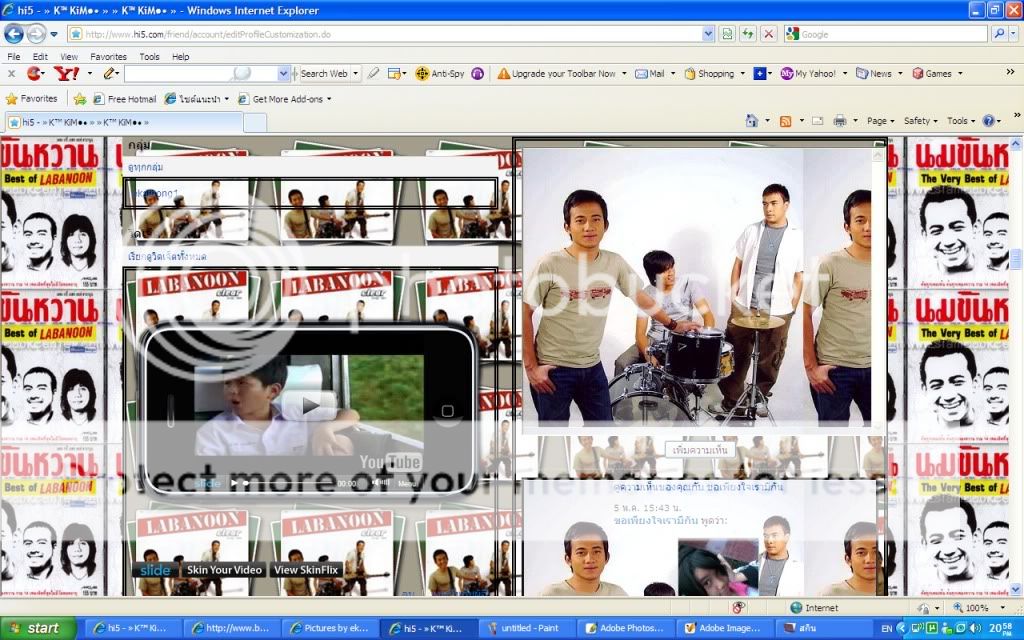This screenshot has height=640, width=1024.
Task: Expand the address bar history dropdown
Action: point(708,34)
